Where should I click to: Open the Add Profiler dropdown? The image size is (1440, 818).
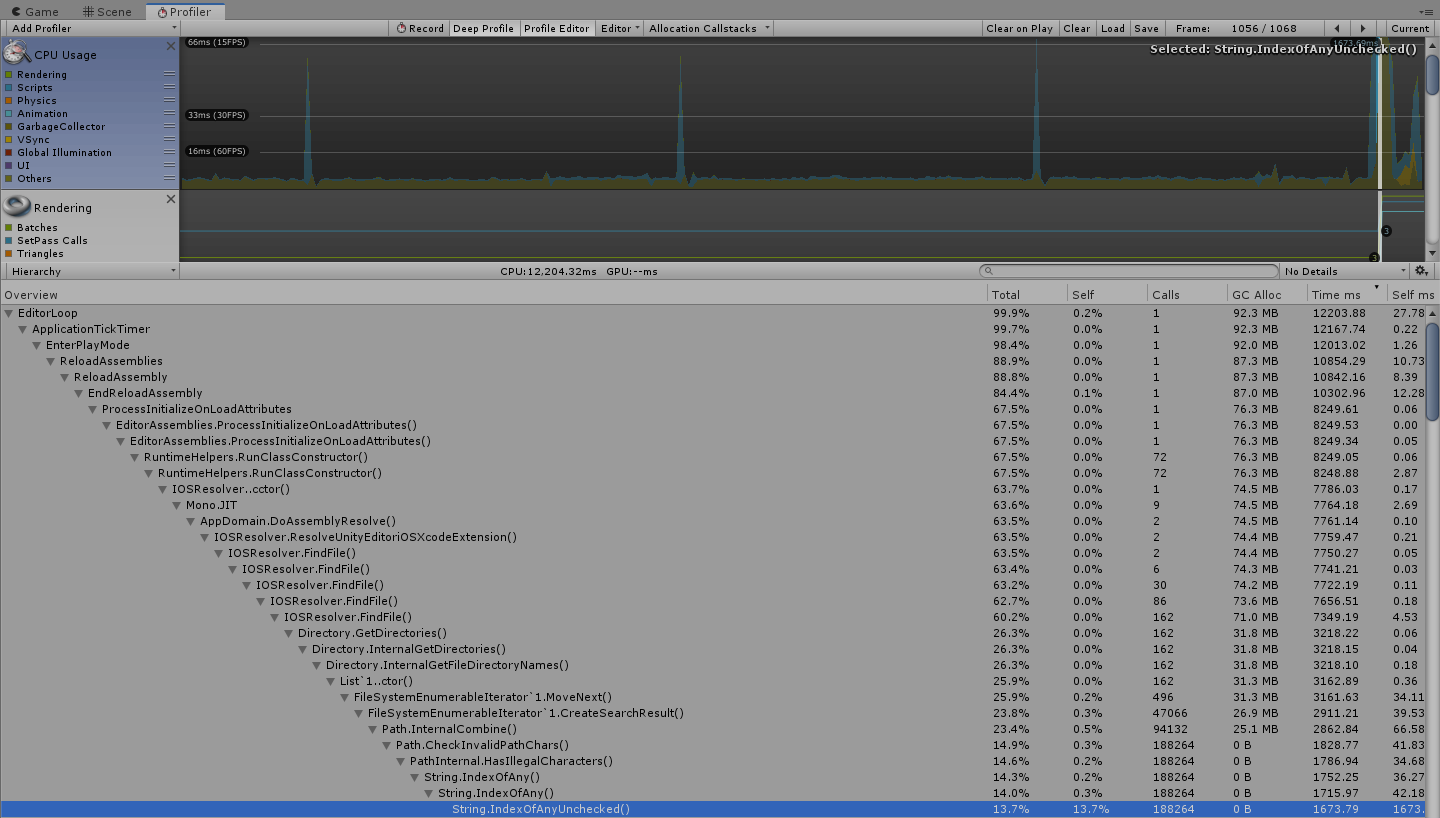pos(90,28)
